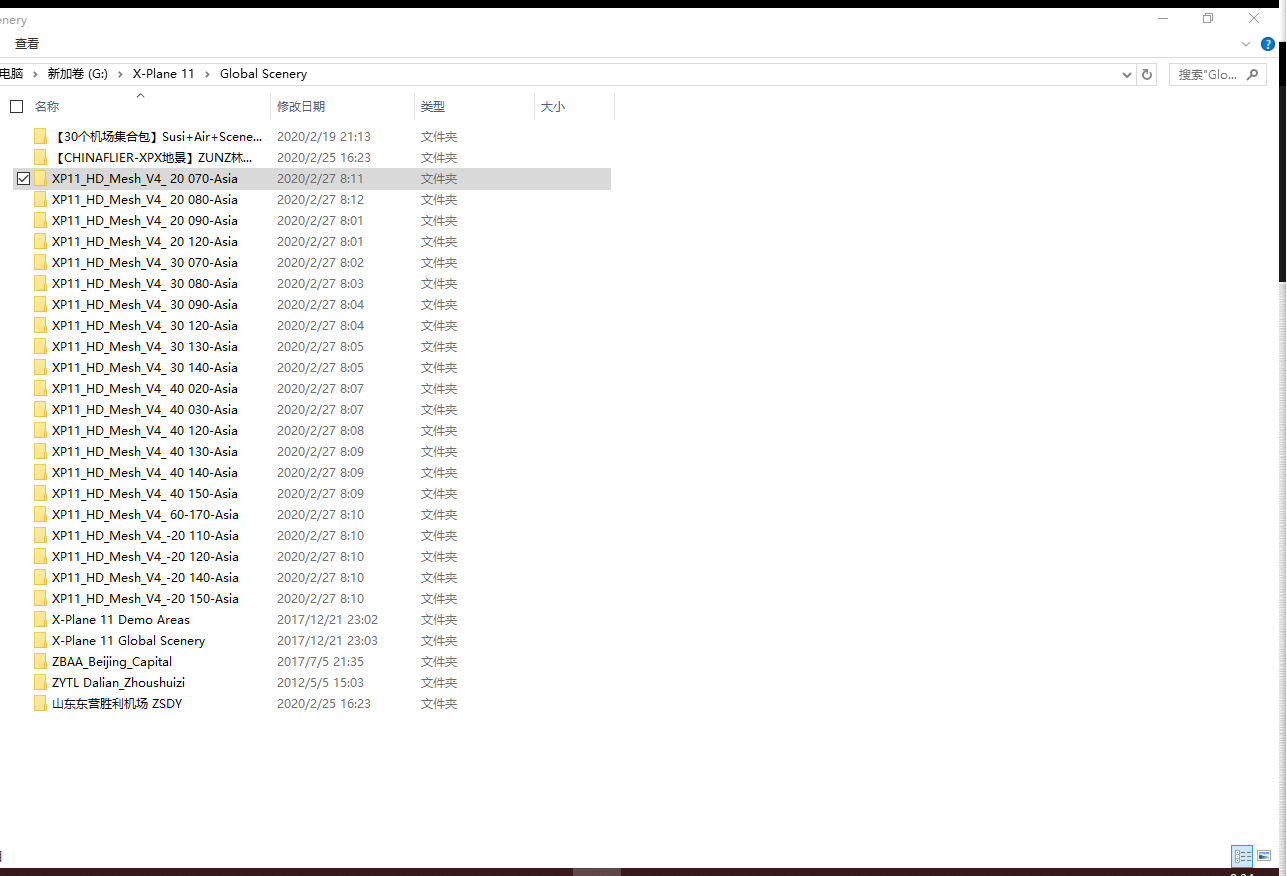The height and width of the screenshot is (876, 1287).
Task: Expand chevron after 新加卷 (G:) breadcrumb
Action: (x=121, y=74)
